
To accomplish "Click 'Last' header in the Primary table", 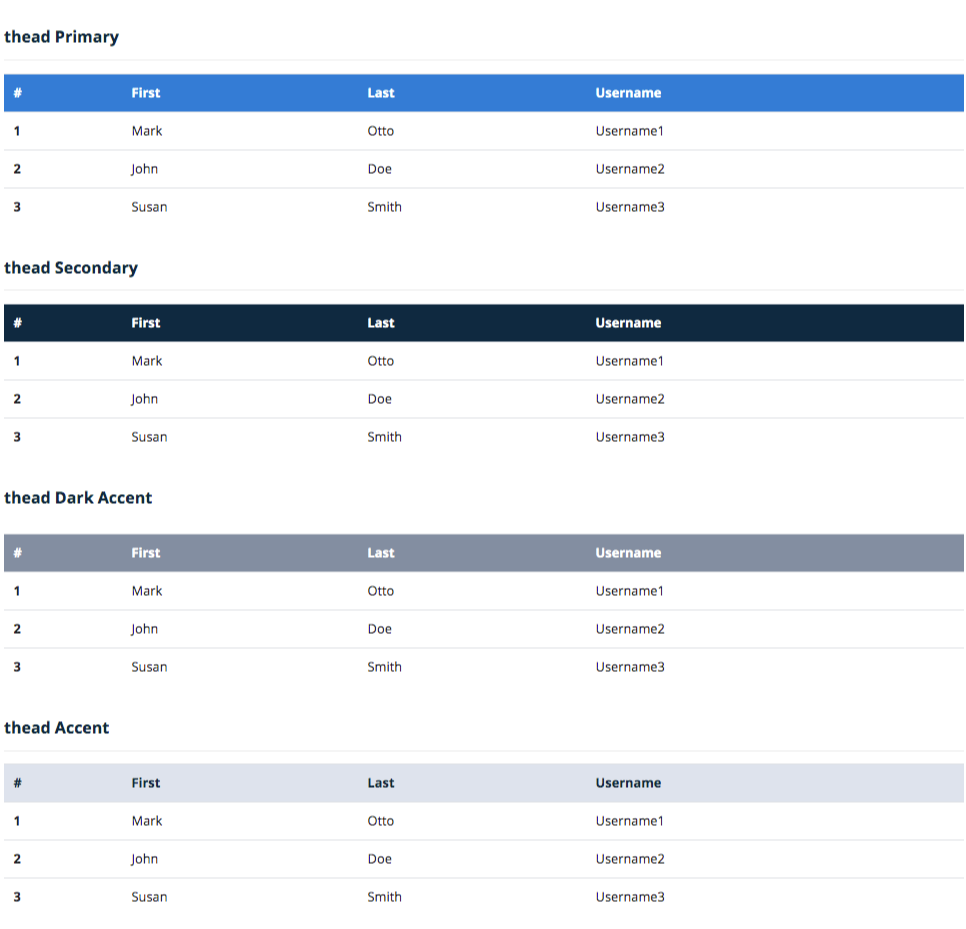I will [x=381, y=93].
